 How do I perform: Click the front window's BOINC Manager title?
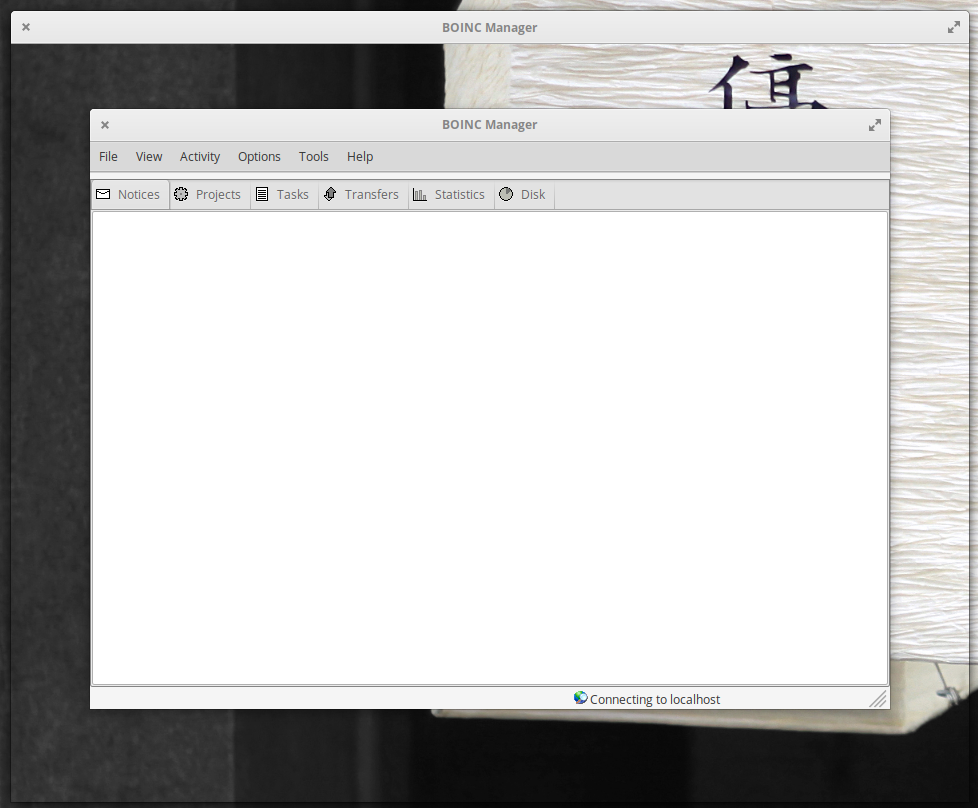coord(490,125)
